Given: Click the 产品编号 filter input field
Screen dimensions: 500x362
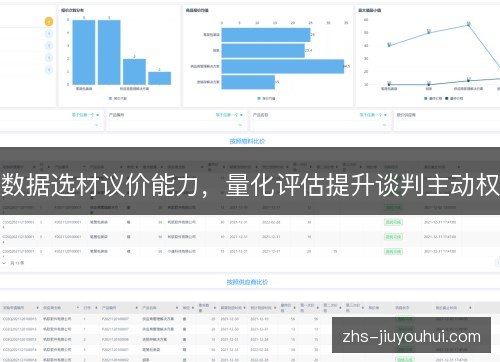Looking at the screenshot, I should pyautogui.click(x=176, y=125).
